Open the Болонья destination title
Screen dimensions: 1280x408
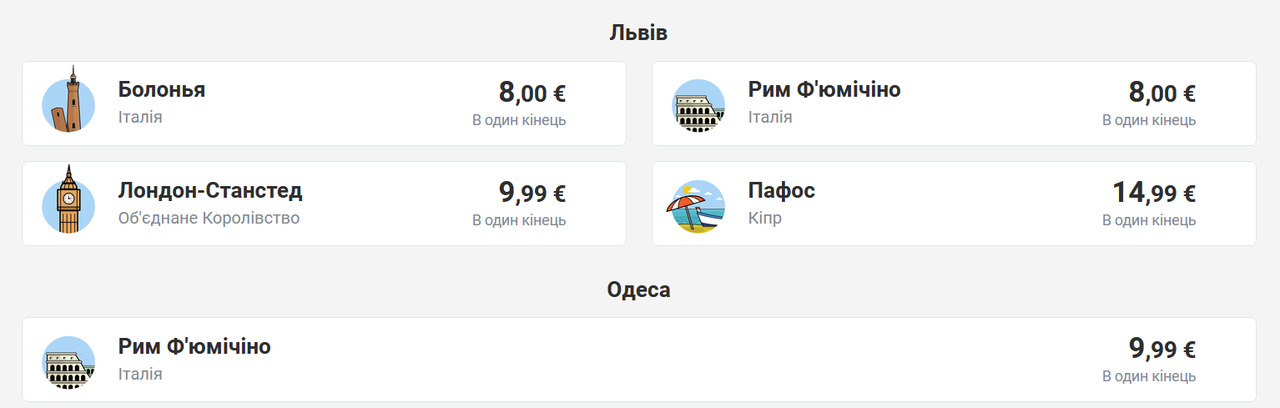(161, 89)
